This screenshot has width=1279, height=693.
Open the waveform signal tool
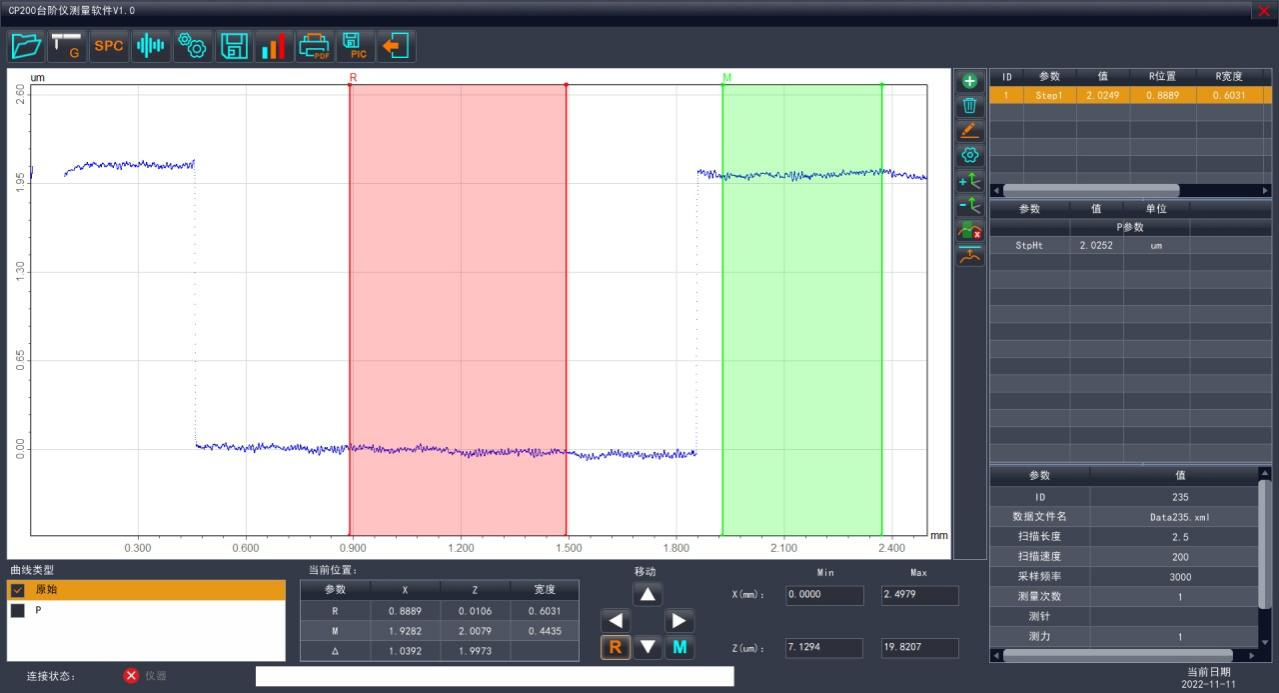click(151, 46)
